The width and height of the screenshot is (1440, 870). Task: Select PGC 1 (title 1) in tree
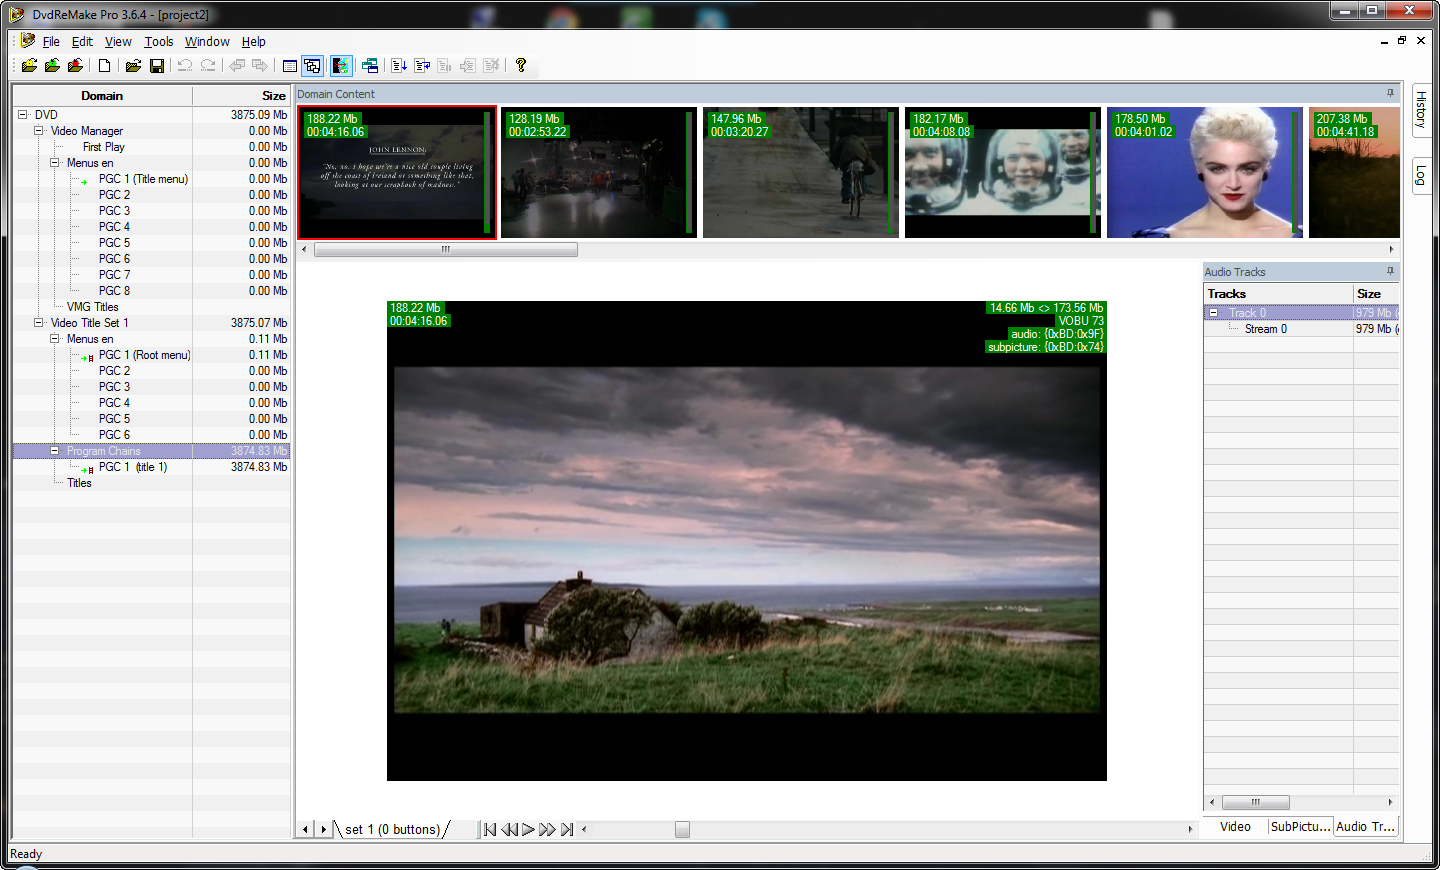click(x=133, y=467)
